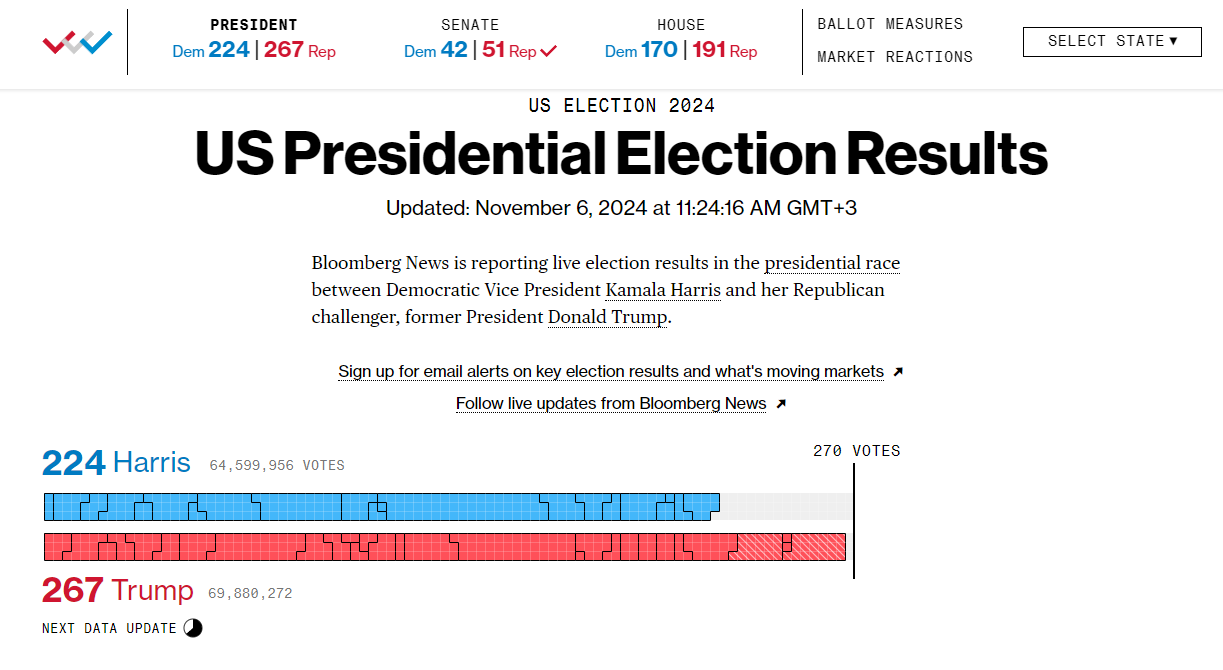Click arrow icon beside email alerts link

pos(898,372)
